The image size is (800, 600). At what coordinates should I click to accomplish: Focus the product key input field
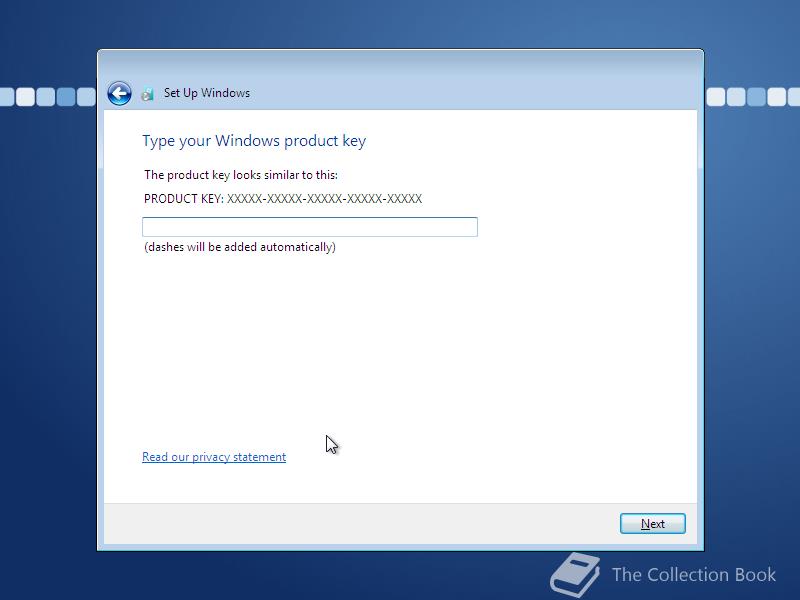310,227
